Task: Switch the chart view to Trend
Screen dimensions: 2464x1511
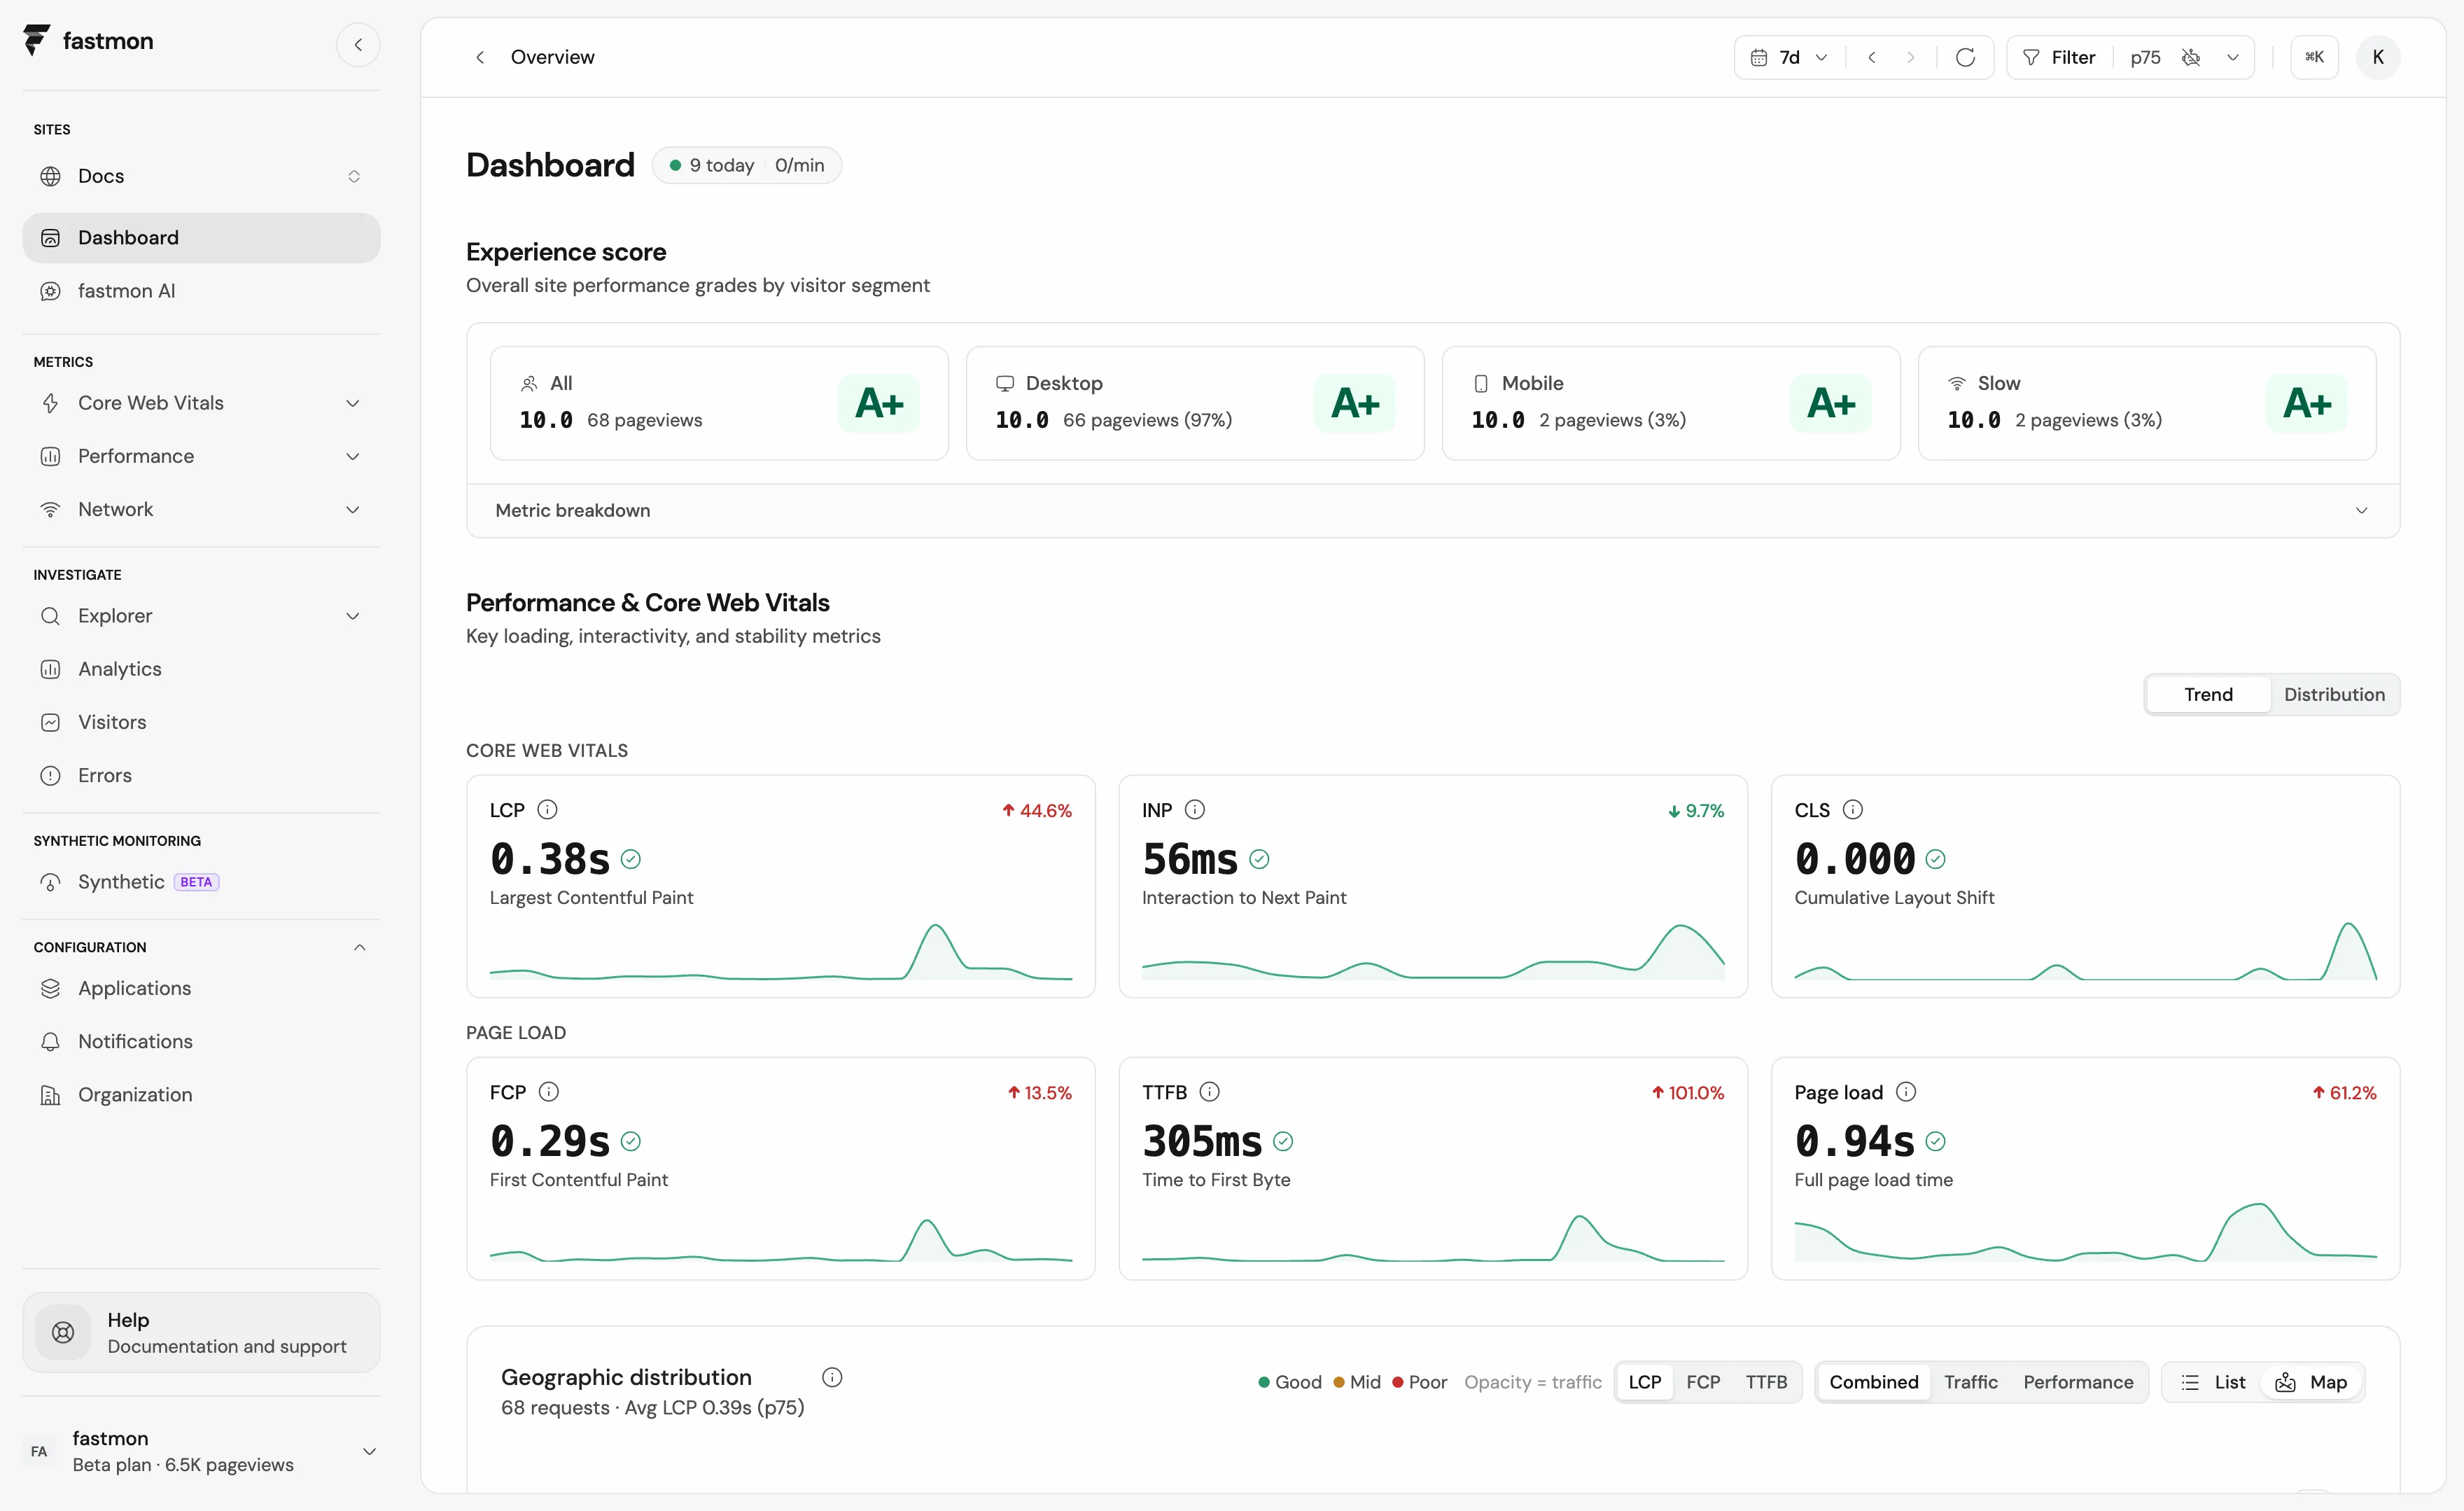Action: tap(2208, 694)
